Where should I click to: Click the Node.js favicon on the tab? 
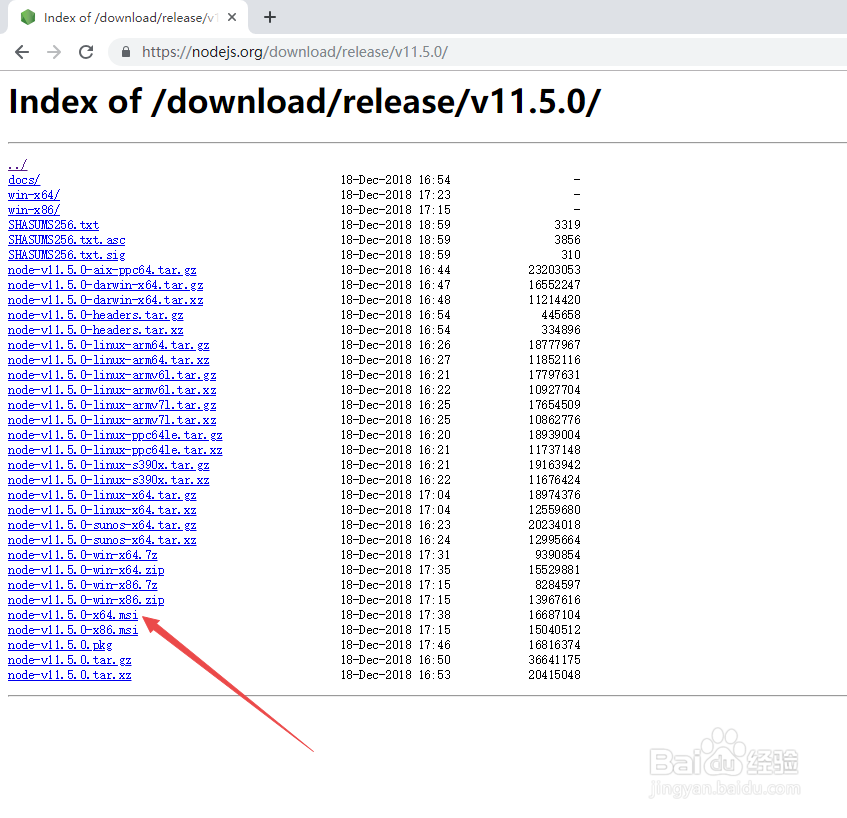pos(28,17)
